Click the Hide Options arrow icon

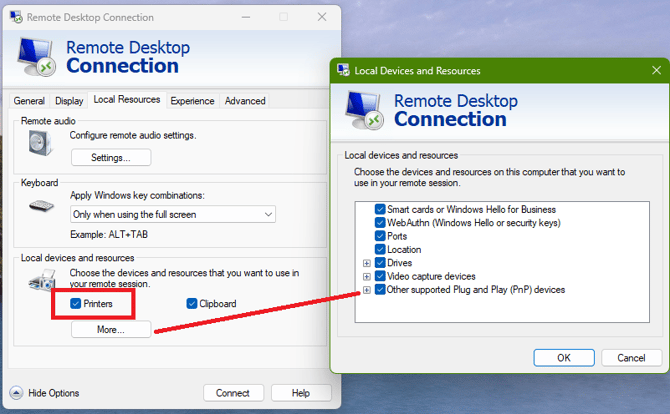pyautogui.click(x=16, y=393)
